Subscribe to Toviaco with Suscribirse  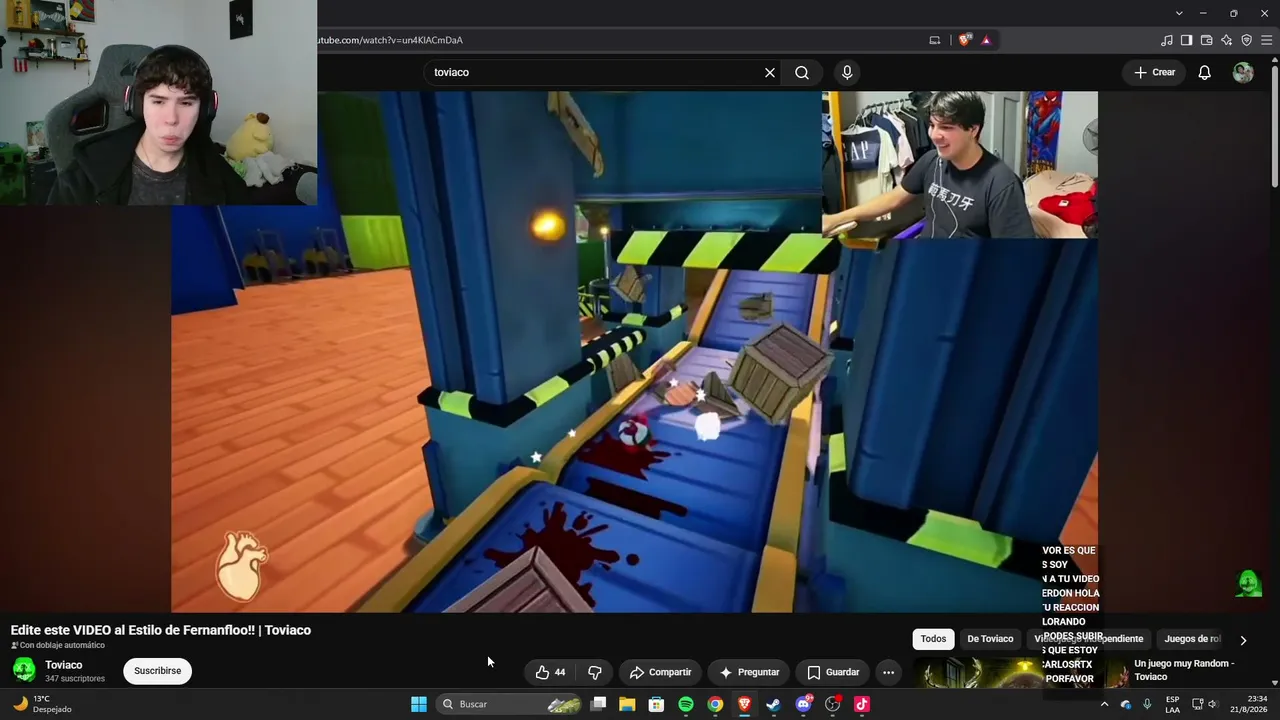(157, 671)
